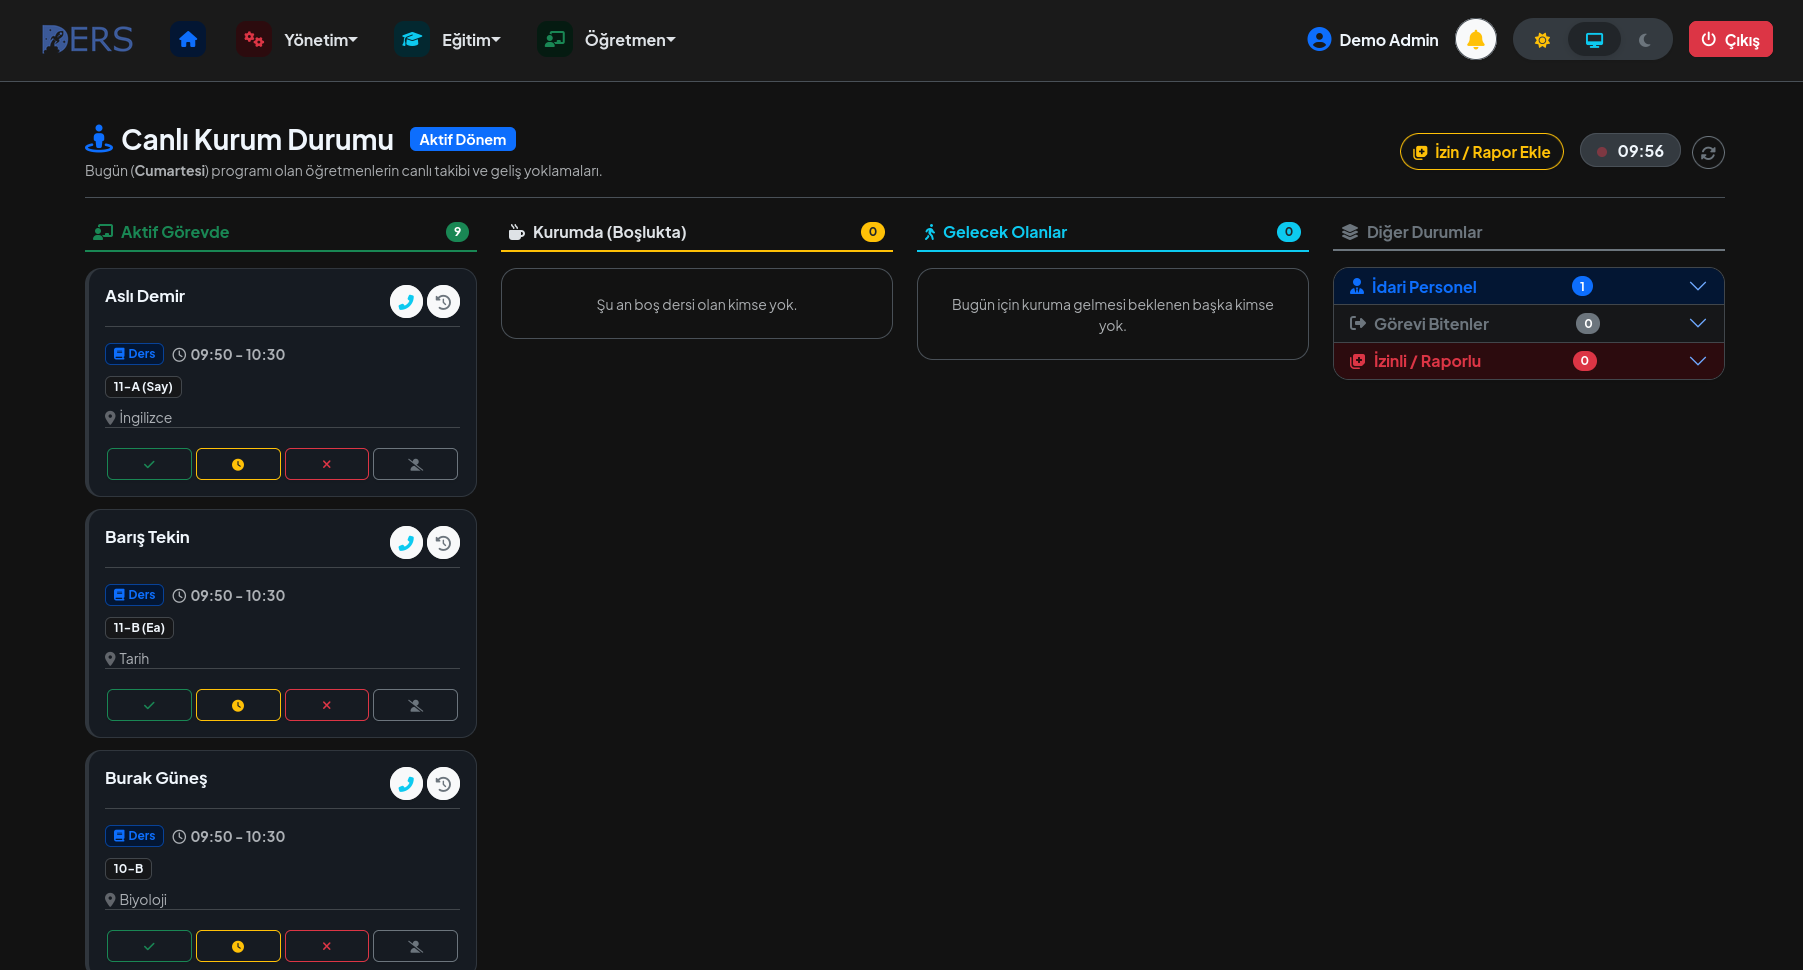Expand the İdari Personel section
Image resolution: width=1803 pixels, height=970 pixels.
pos(1528,287)
